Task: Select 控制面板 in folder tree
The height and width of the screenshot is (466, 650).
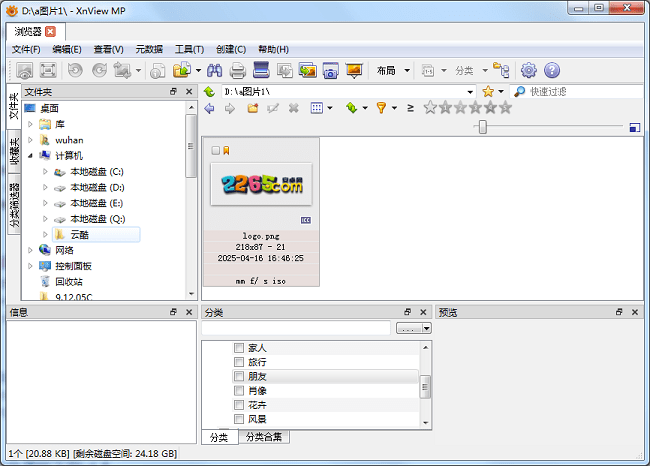Action: pos(73,266)
